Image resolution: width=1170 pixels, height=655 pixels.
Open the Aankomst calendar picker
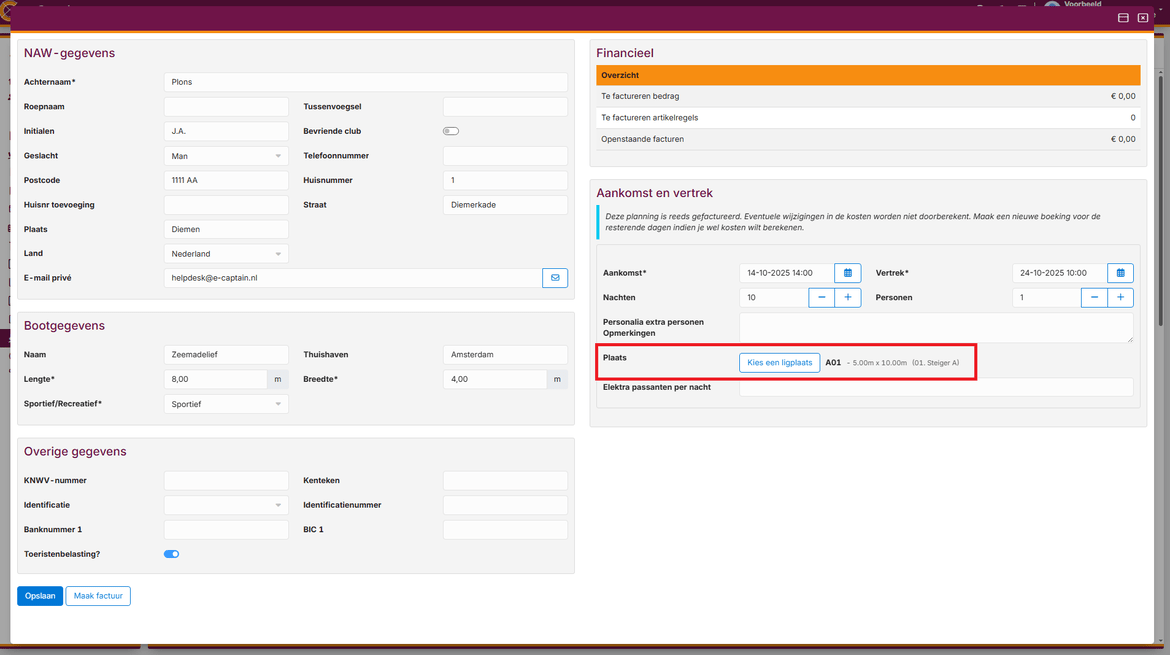(847, 273)
